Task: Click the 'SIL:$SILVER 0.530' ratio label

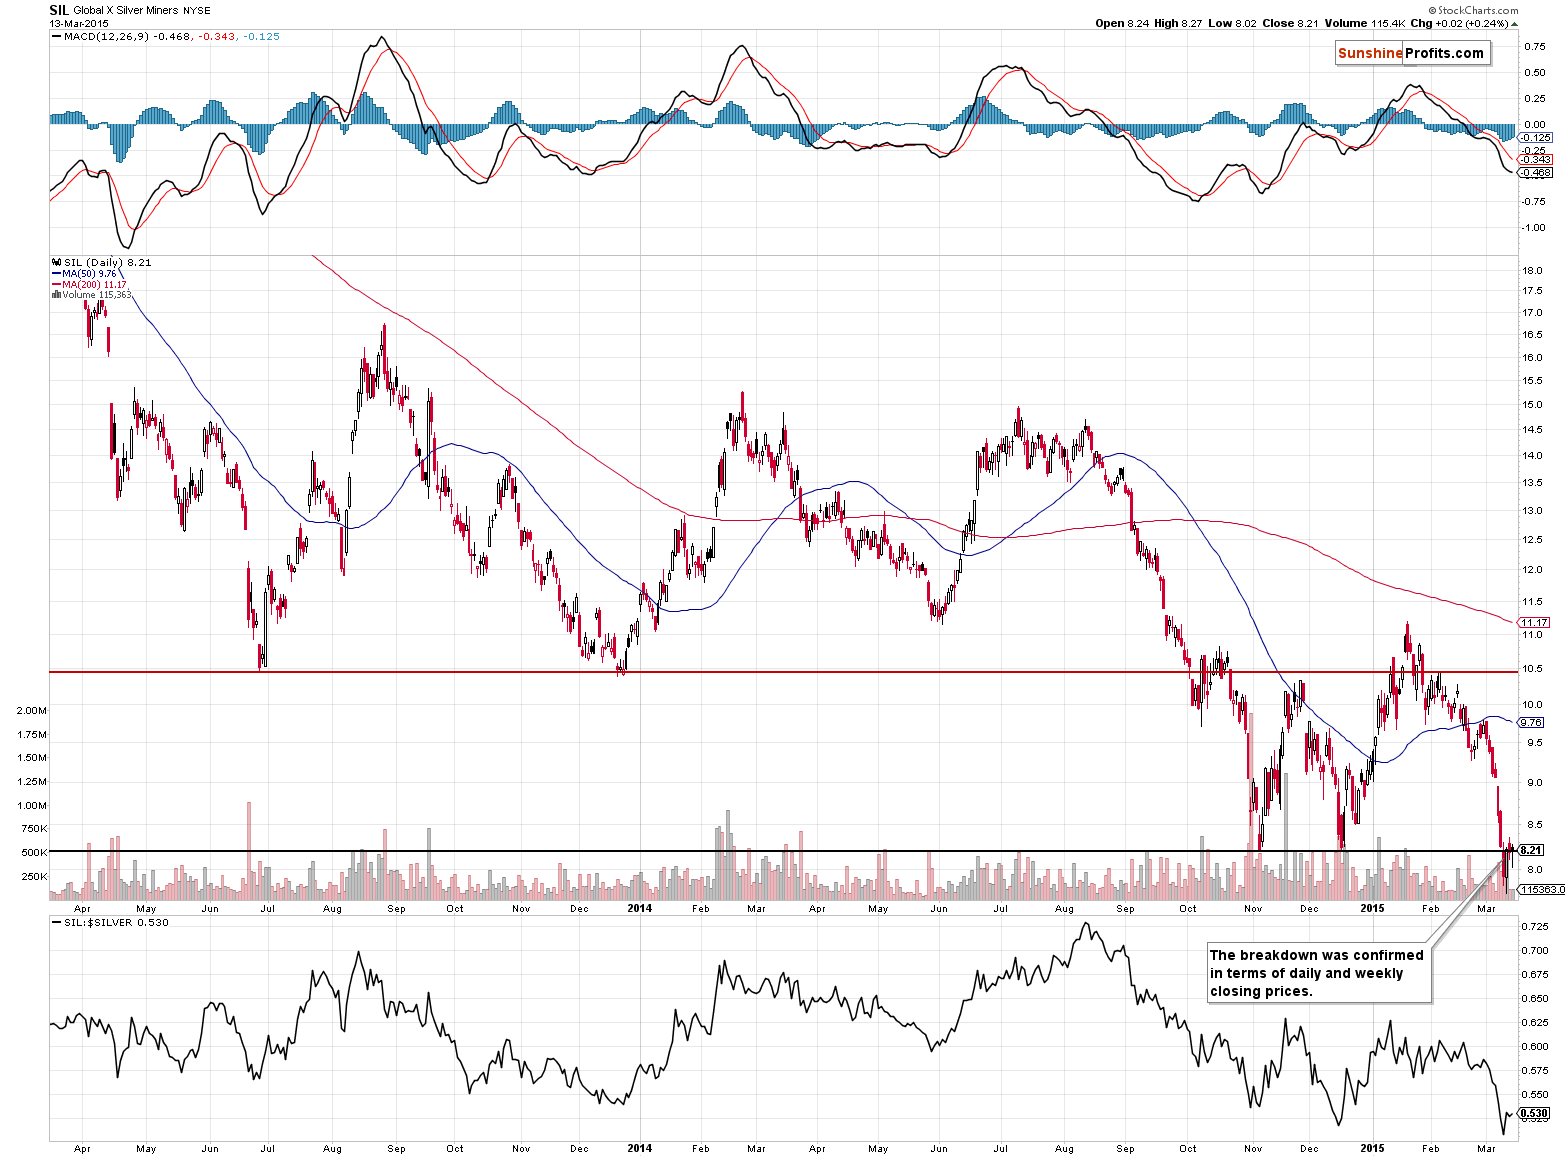Action: (116, 922)
